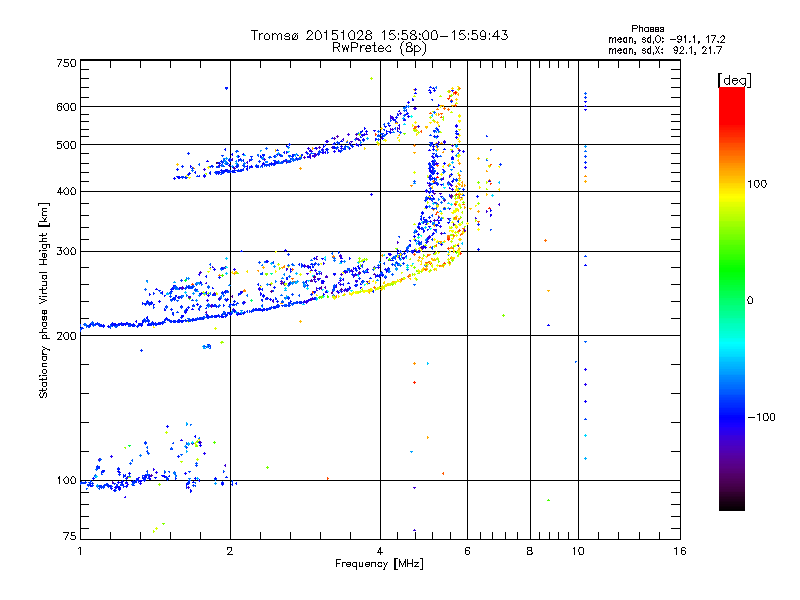This screenshot has height=600, width=800.
Task: Click the 'Frequency [MHz]' axis label
Action: point(379,564)
